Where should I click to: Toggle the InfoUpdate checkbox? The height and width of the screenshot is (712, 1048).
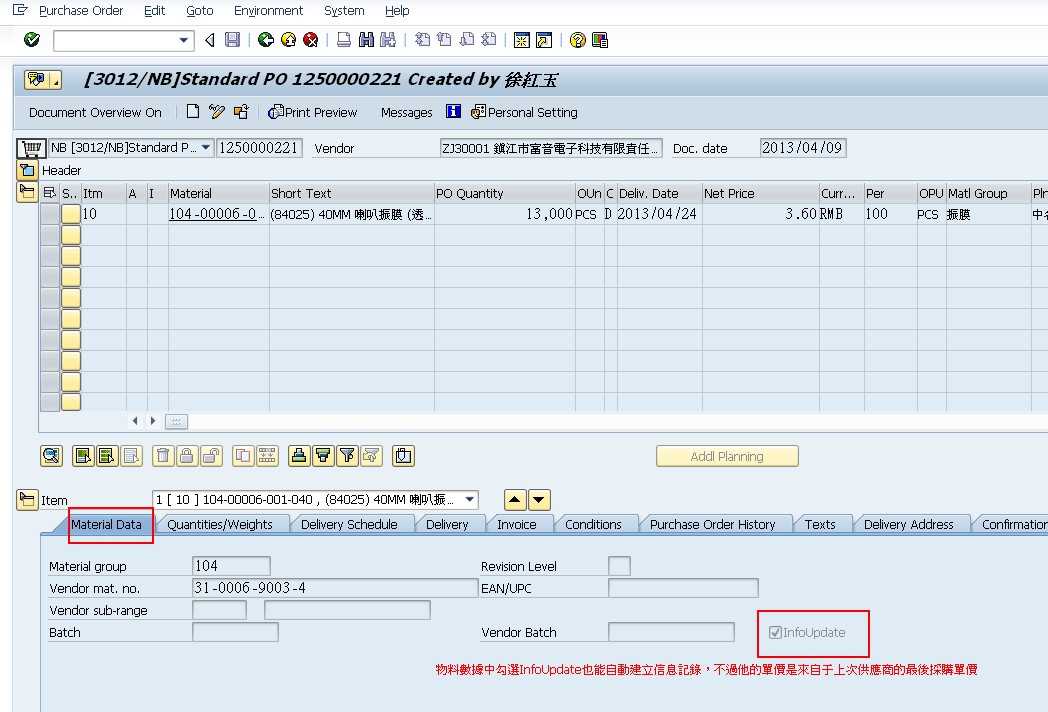point(775,632)
